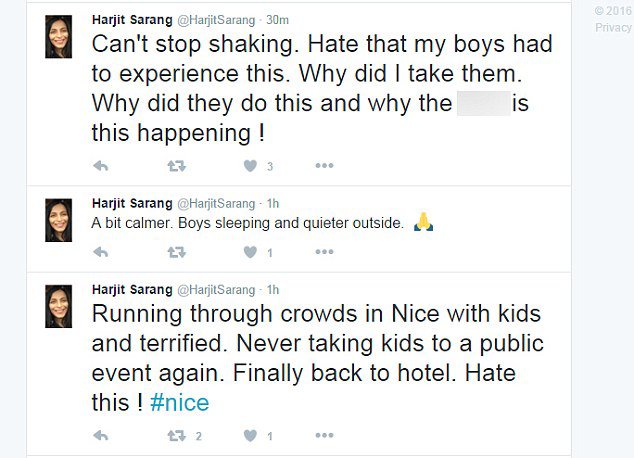Open more options on "Can't stop shaking" tweet
The height and width of the screenshot is (458, 634).
[324, 165]
